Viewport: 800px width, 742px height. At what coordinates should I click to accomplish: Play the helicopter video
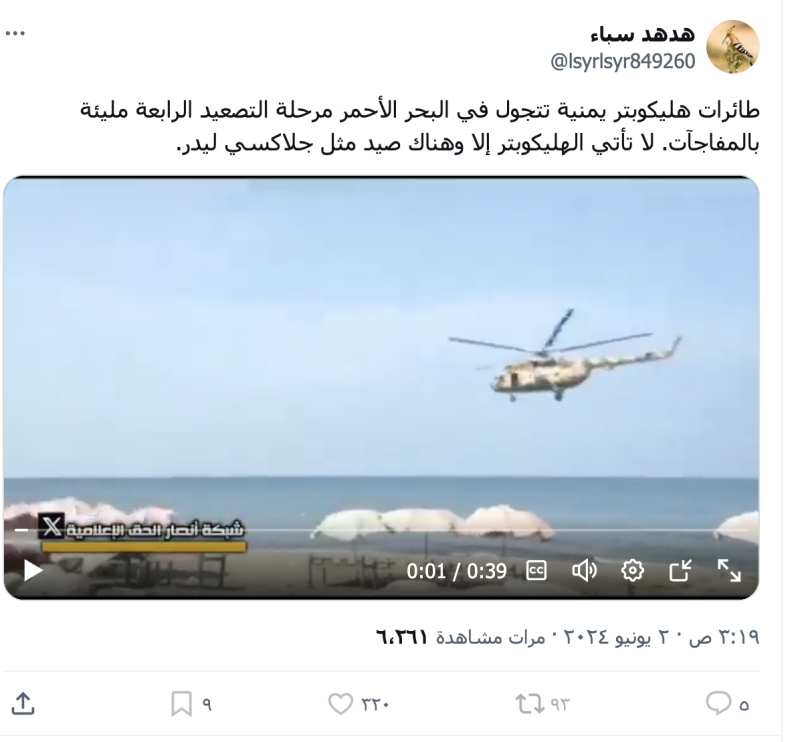33,571
